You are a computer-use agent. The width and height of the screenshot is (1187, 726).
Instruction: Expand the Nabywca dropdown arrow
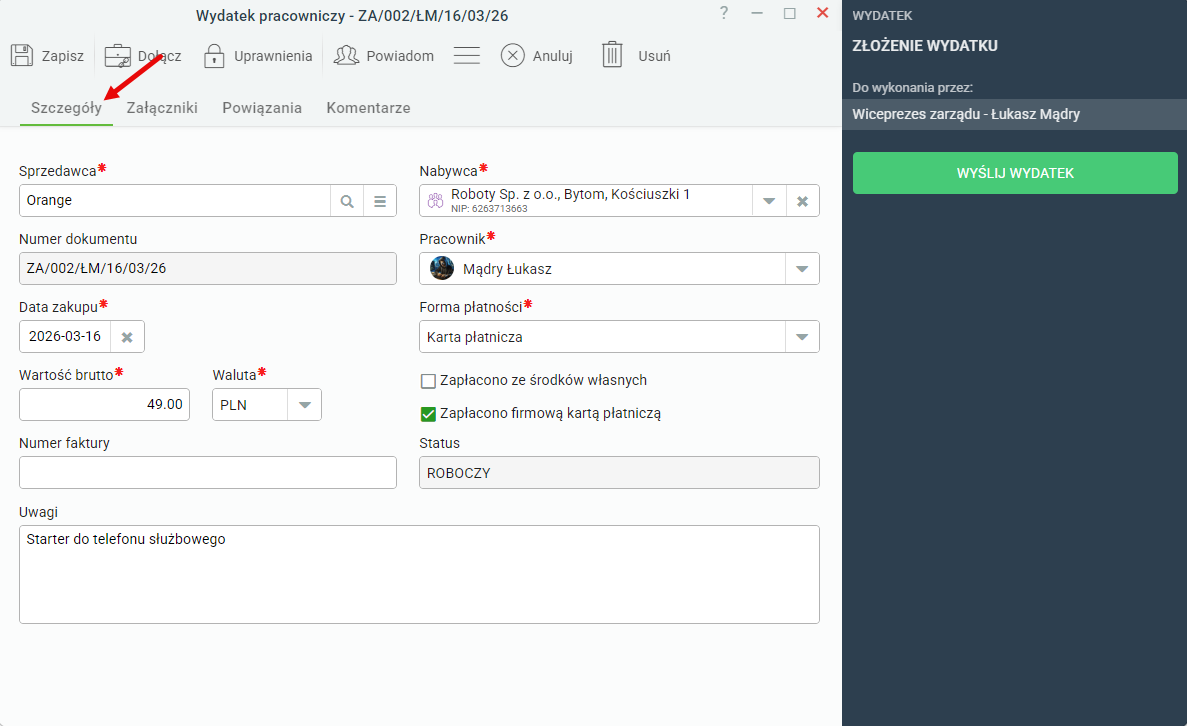(x=769, y=201)
